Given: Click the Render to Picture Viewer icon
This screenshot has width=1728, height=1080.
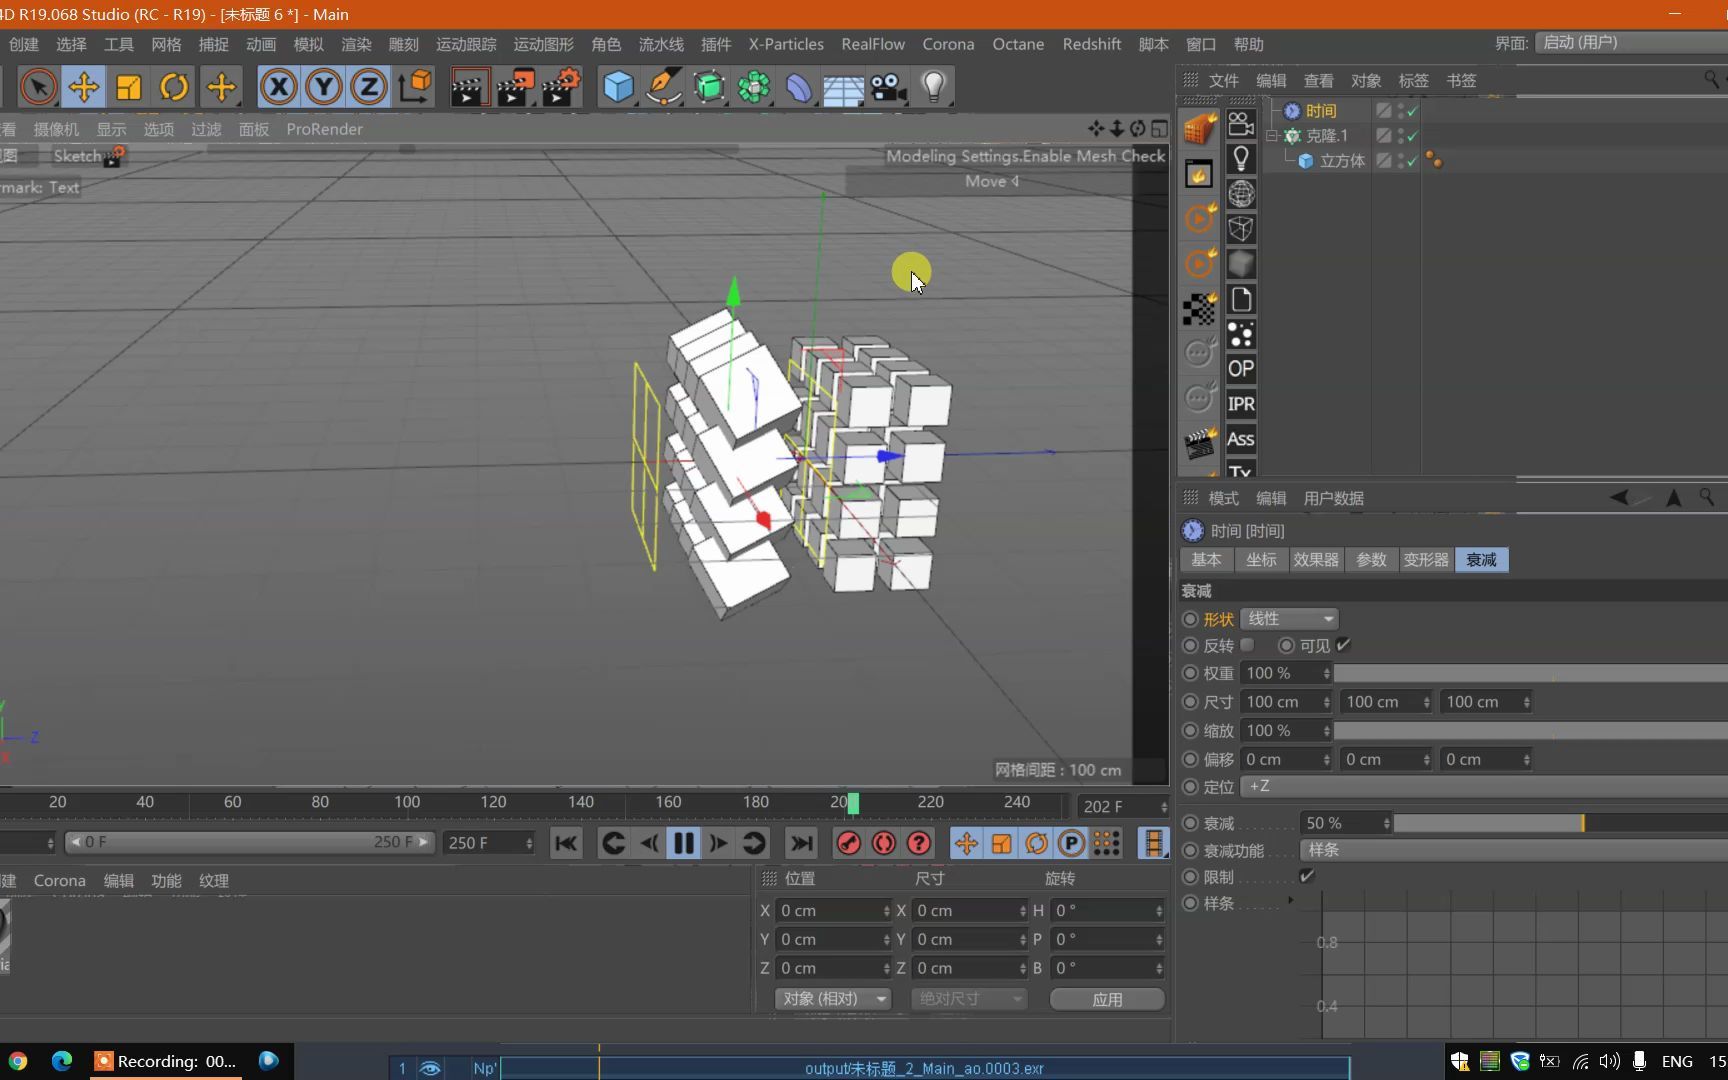Looking at the screenshot, I should click(x=515, y=87).
